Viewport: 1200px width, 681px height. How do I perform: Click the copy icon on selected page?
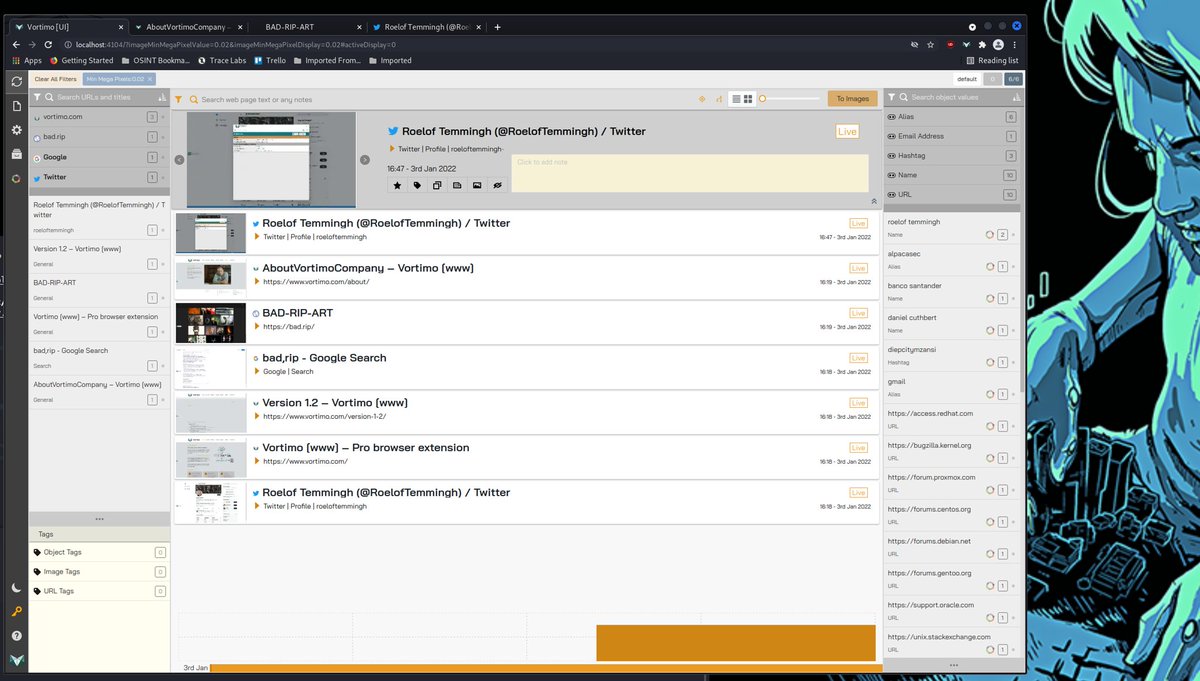coord(437,185)
